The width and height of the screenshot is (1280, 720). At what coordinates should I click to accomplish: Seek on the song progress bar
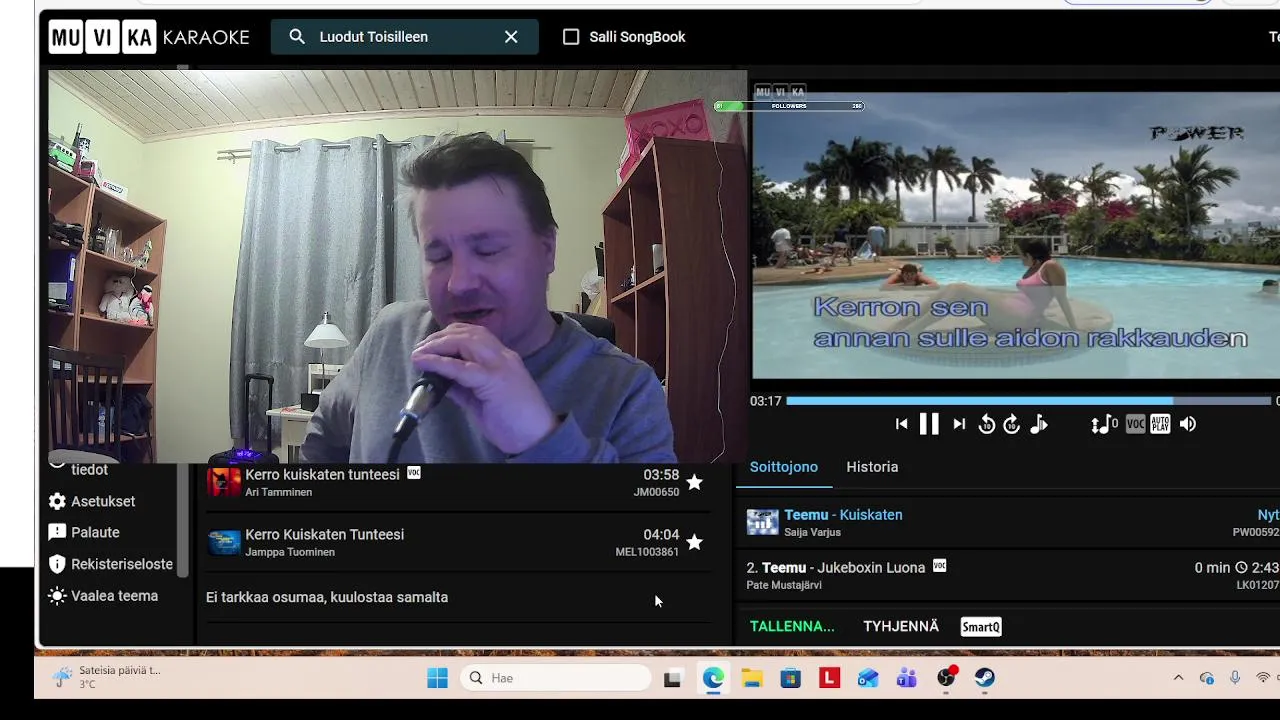point(1028,401)
